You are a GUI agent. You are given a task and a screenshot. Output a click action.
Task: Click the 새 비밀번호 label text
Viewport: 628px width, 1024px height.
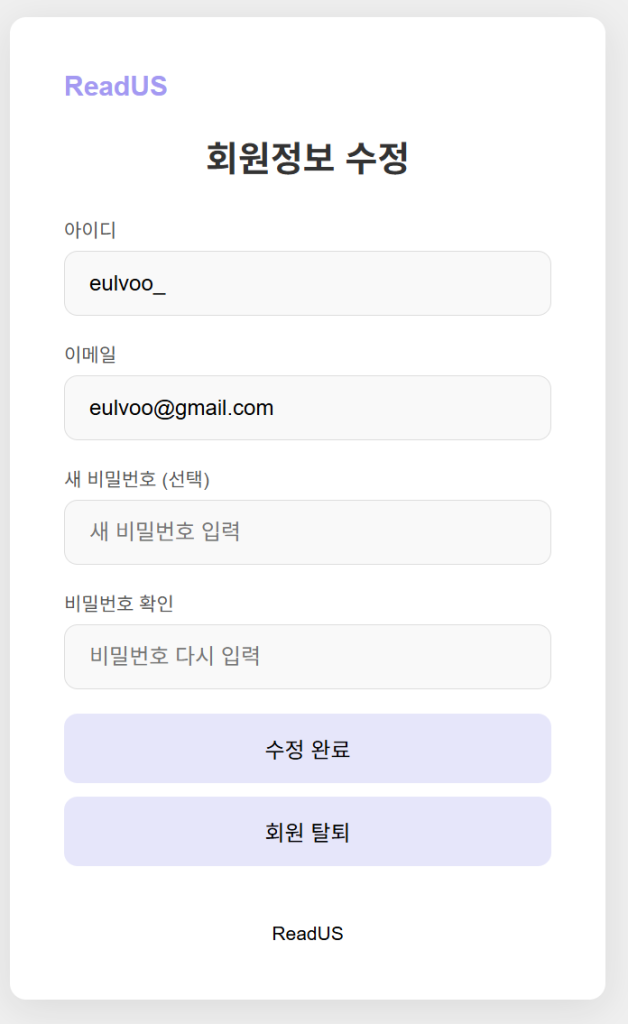[x=110, y=479]
